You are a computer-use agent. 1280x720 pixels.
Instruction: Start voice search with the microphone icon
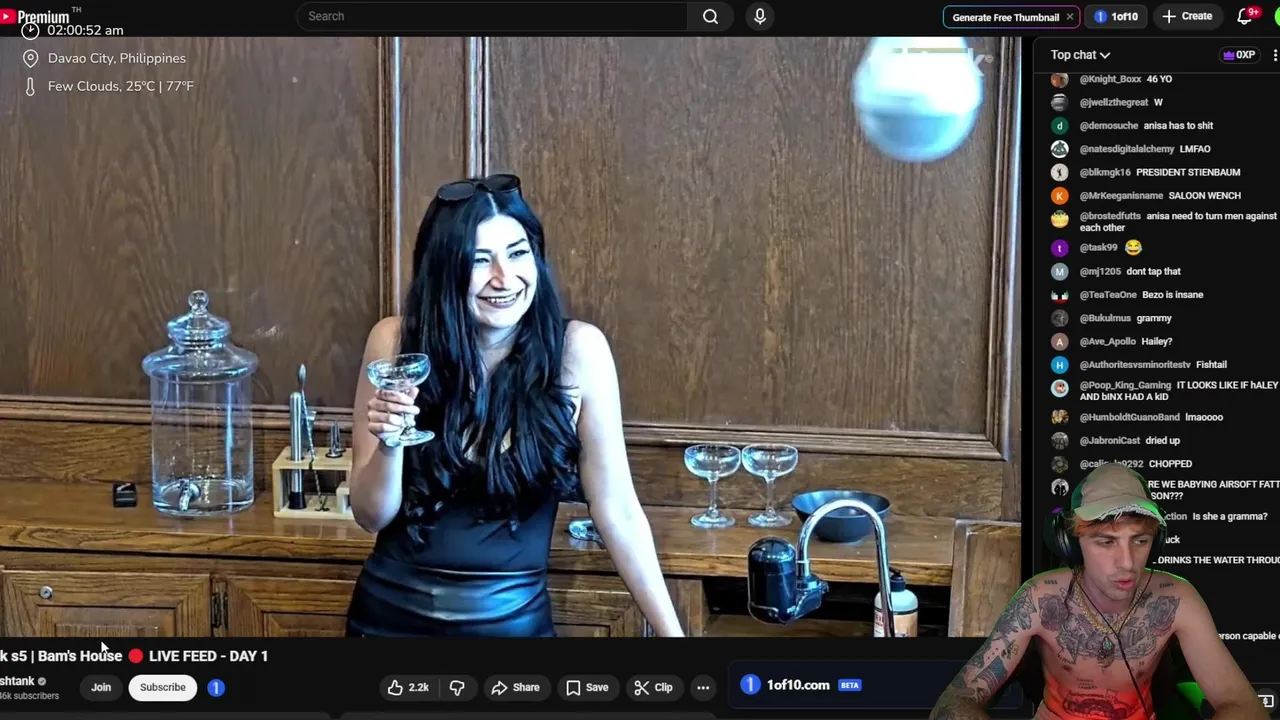(x=760, y=16)
